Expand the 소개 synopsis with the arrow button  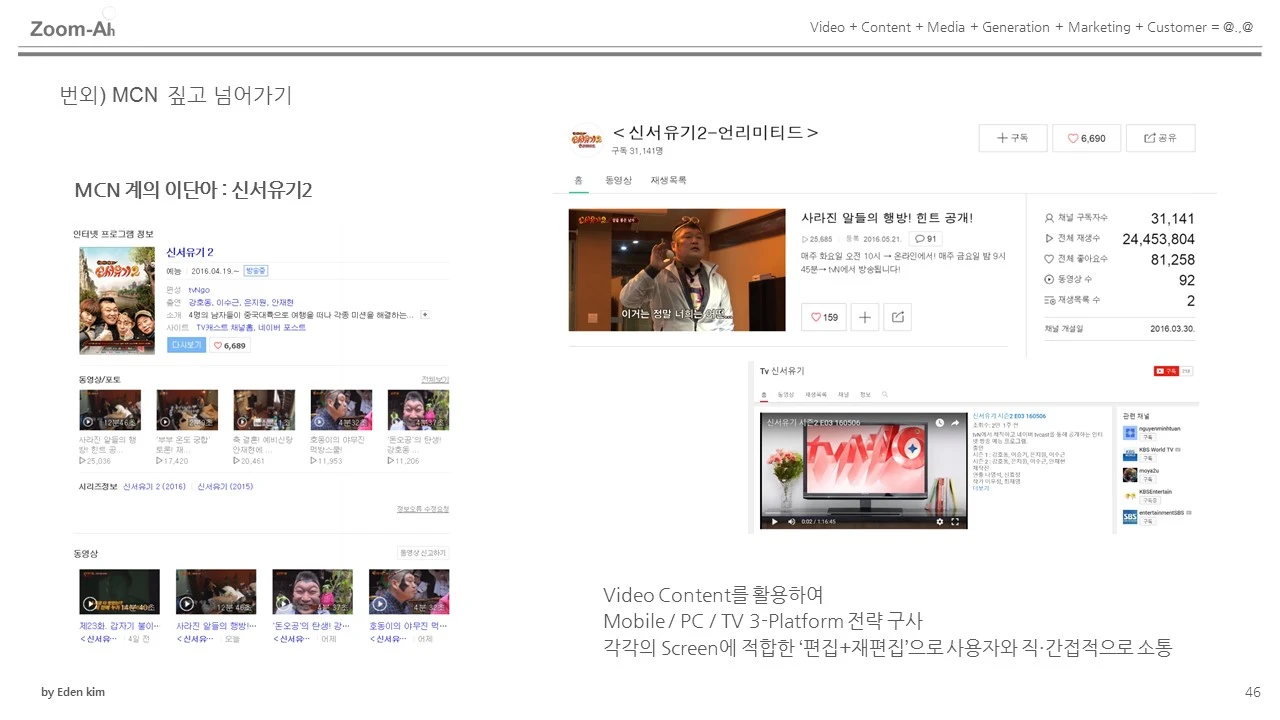424,315
